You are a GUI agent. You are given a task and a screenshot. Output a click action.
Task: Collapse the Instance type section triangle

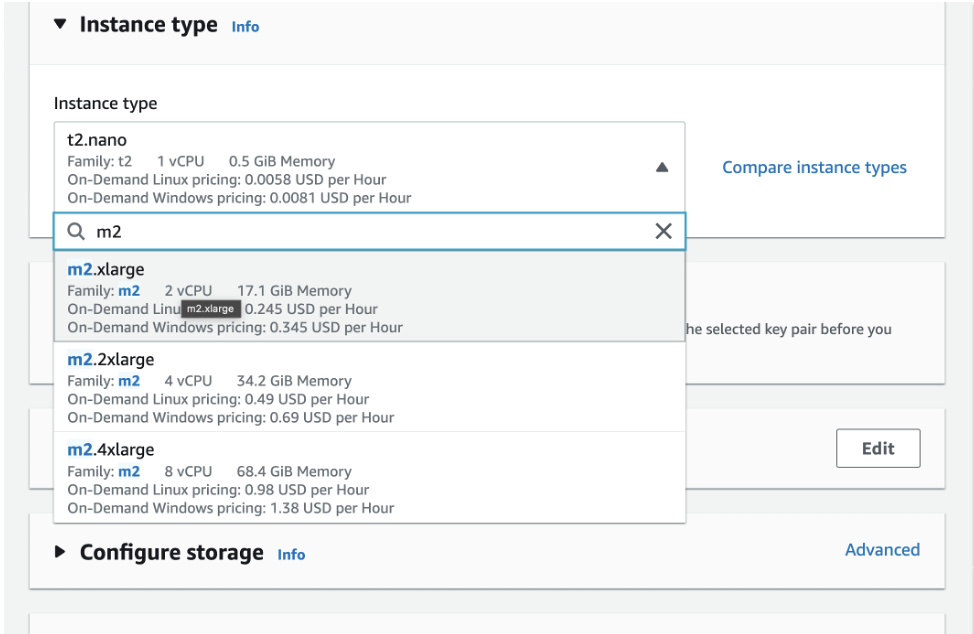point(60,24)
